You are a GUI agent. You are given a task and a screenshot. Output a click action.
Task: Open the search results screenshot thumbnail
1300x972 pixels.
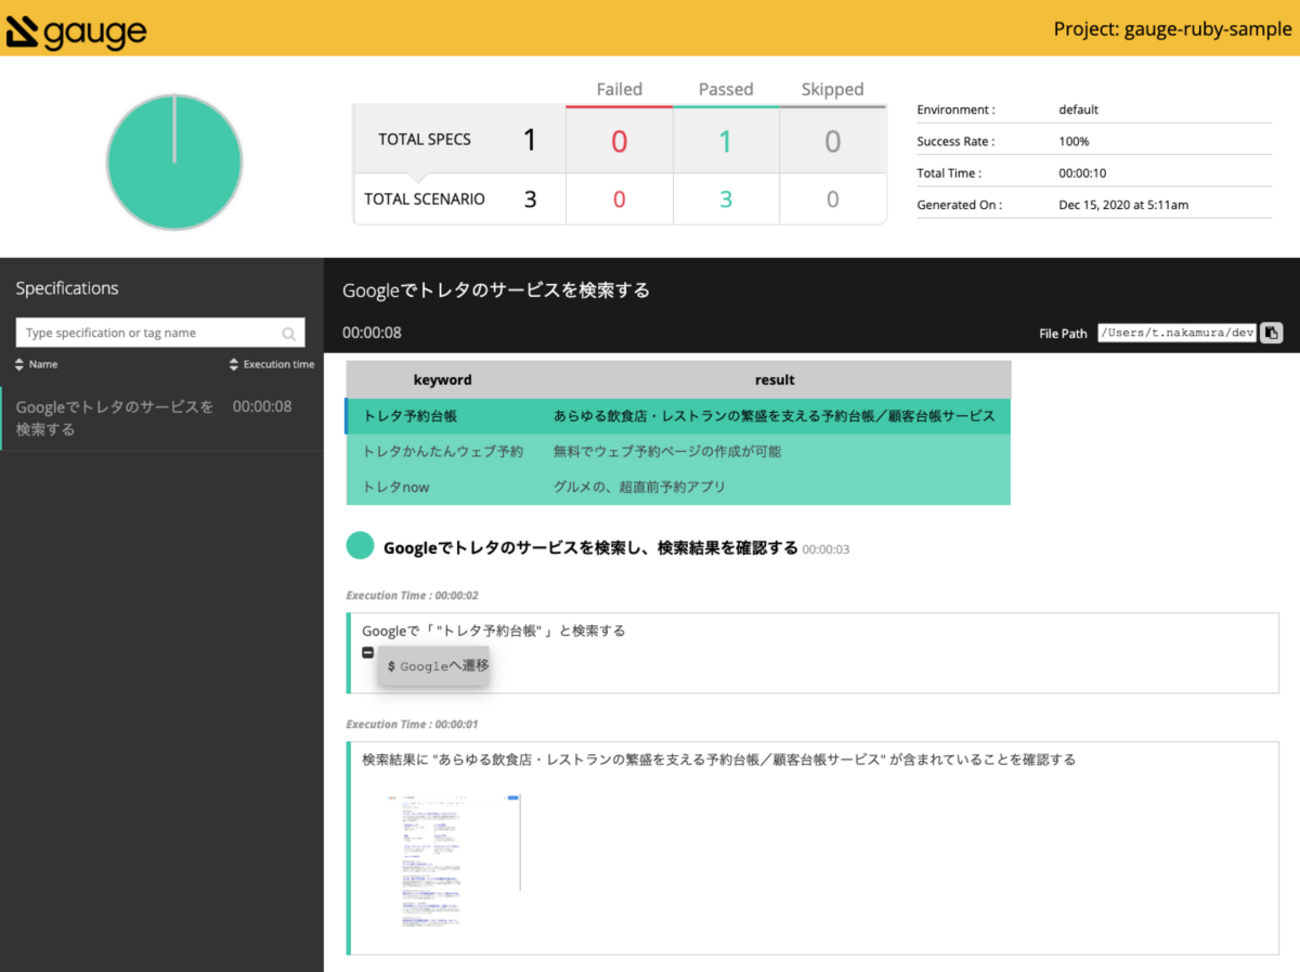pyautogui.click(x=453, y=860)
